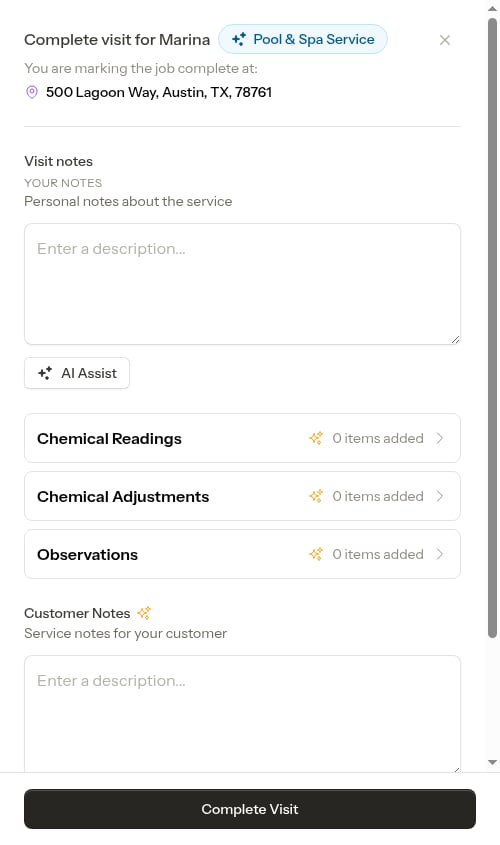Expand Chemical Adjustments with its chevron
The height and width of the screenshot is (845, 500).
440,496
